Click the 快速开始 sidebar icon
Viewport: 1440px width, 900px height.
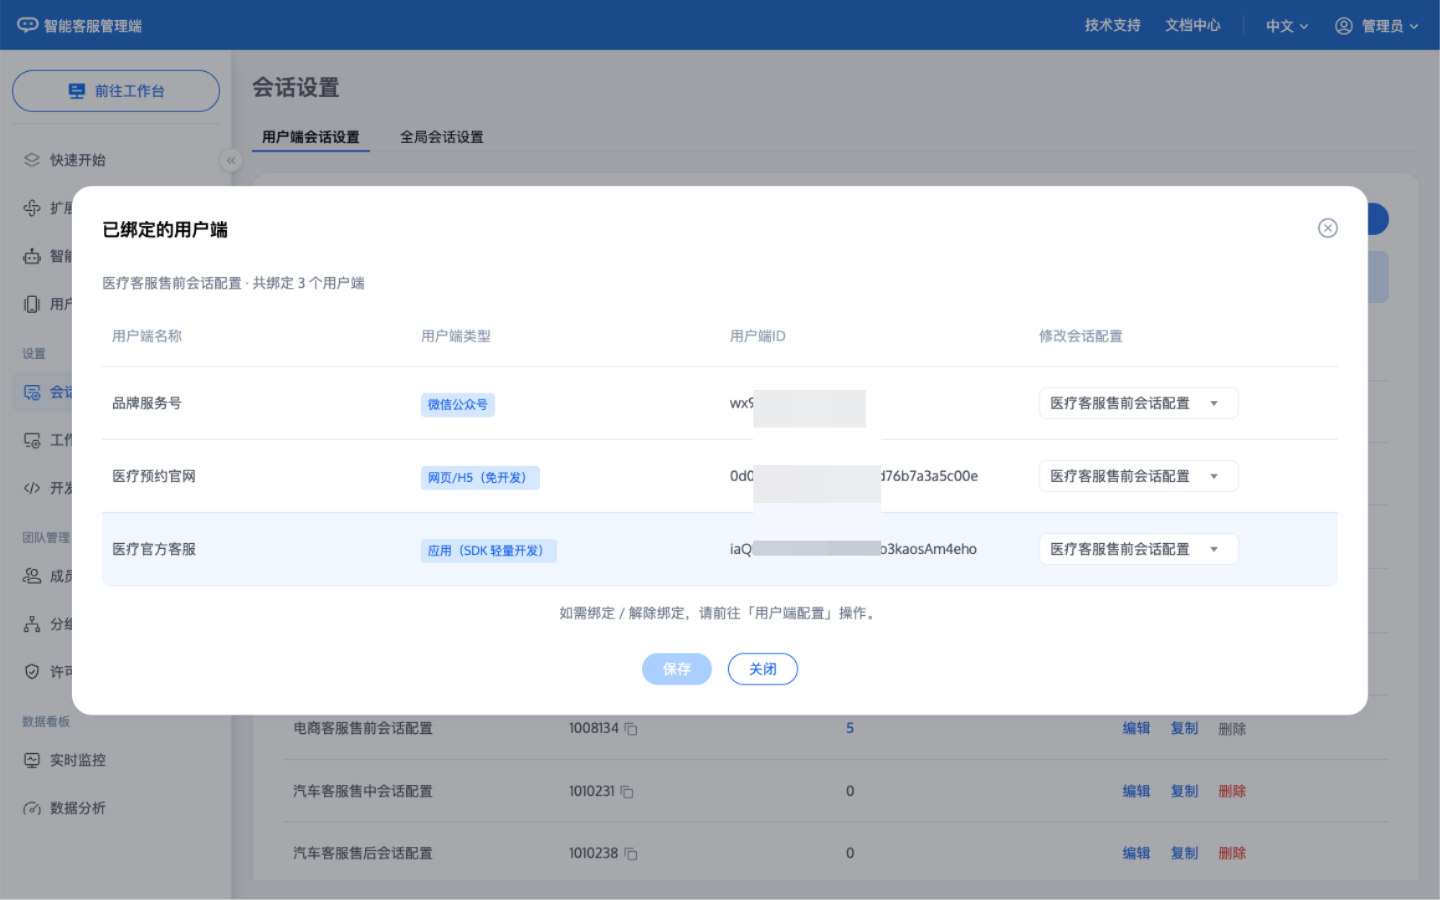[x=32, y=160]
